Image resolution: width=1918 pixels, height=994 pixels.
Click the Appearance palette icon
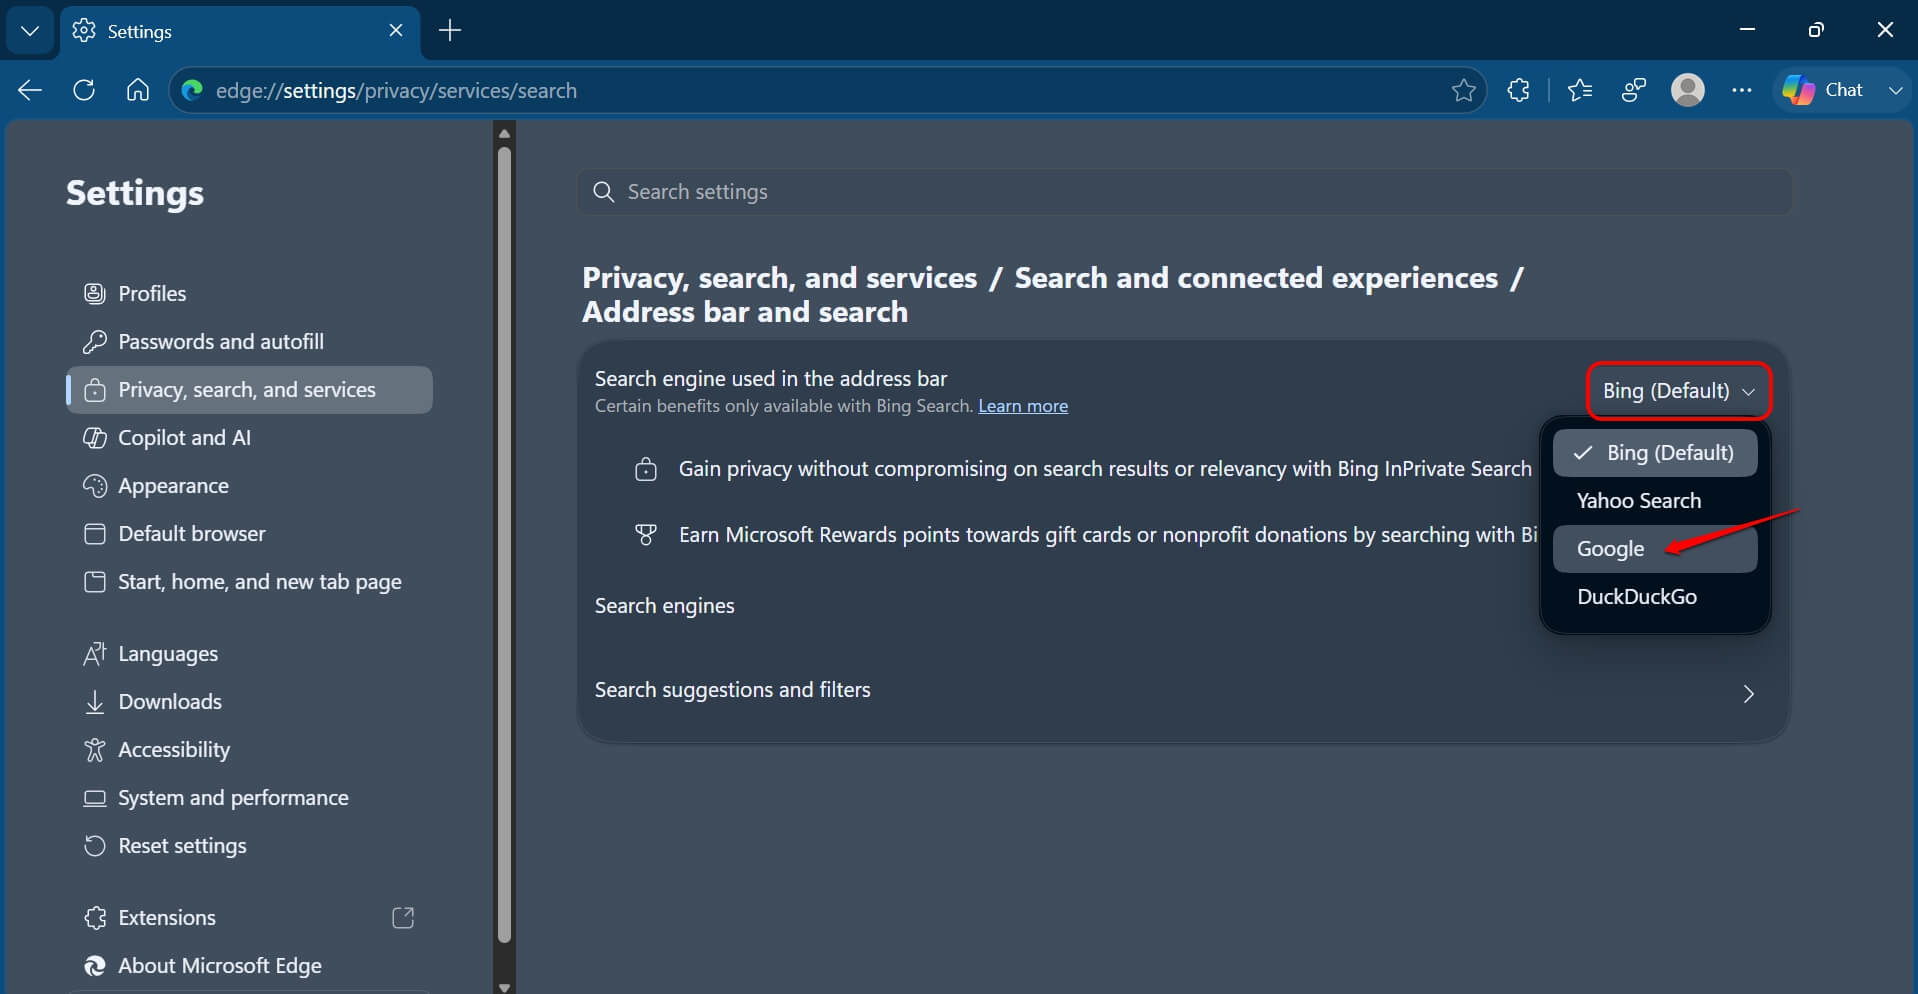pos(95,485)
